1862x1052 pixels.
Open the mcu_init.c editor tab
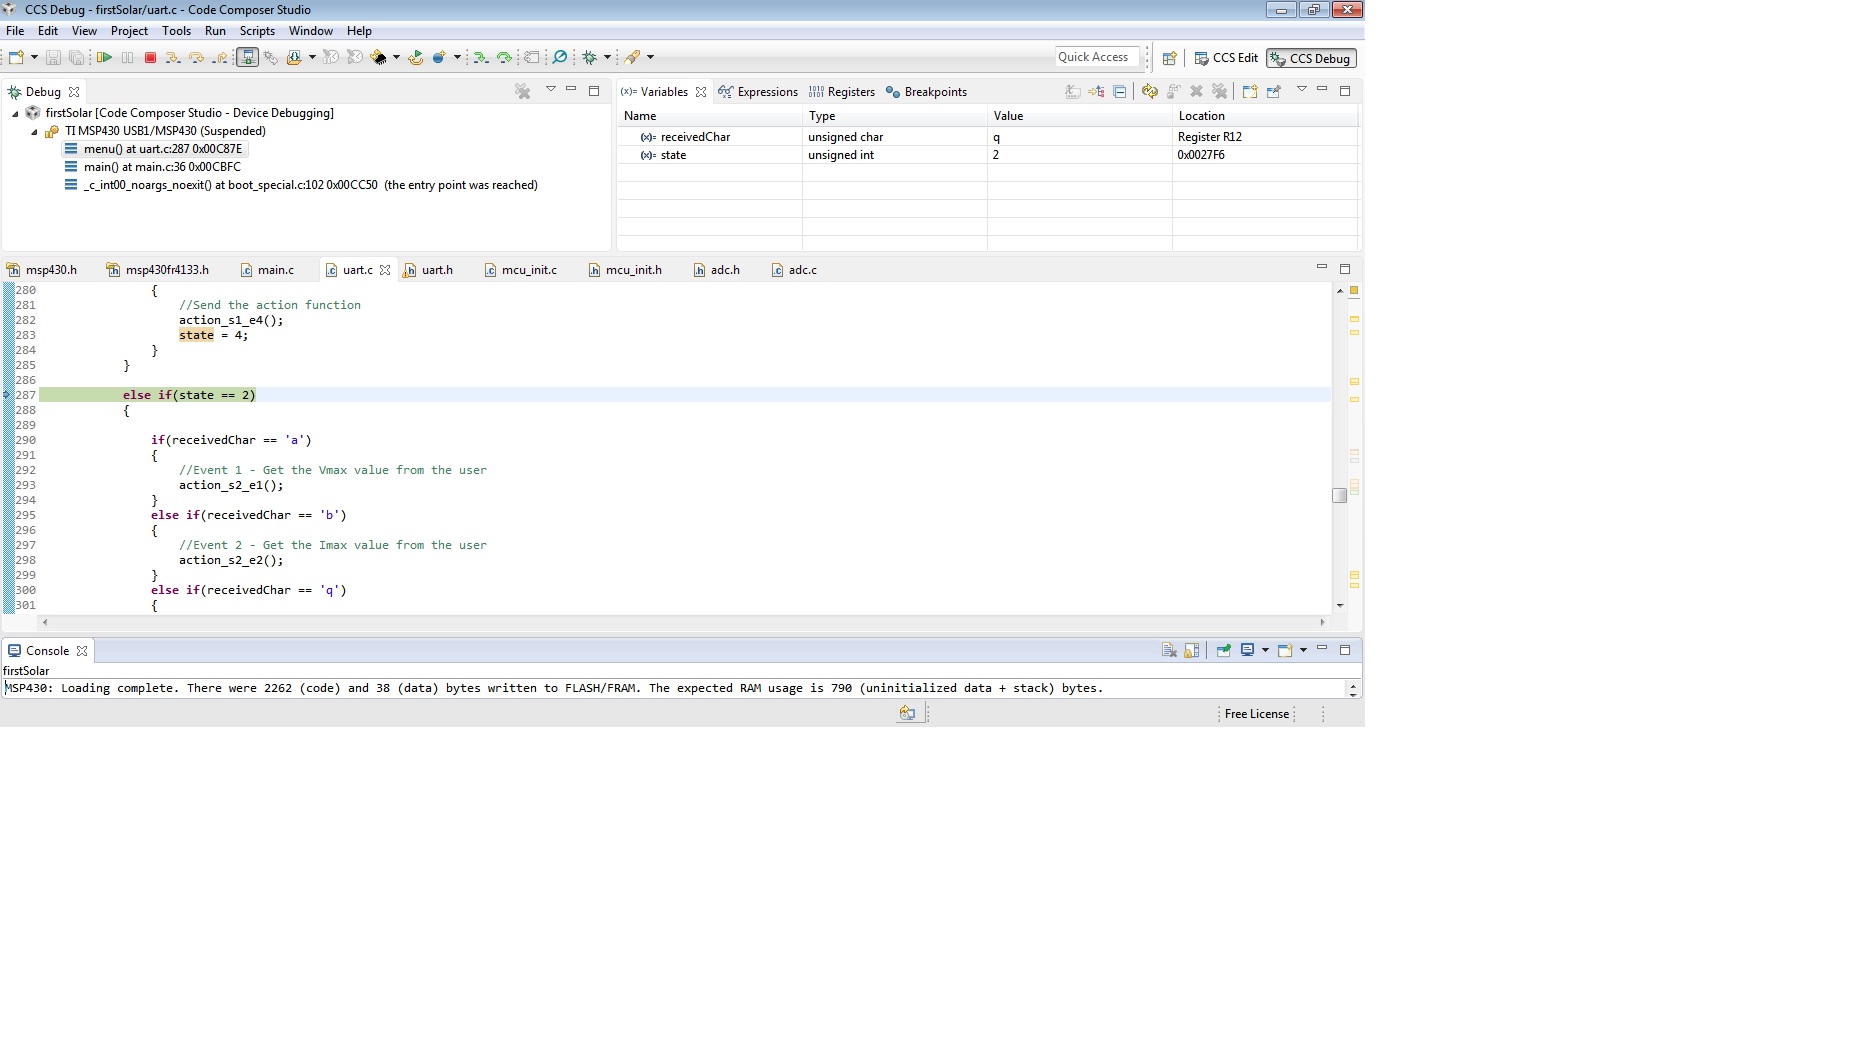[x=520, y=270]
